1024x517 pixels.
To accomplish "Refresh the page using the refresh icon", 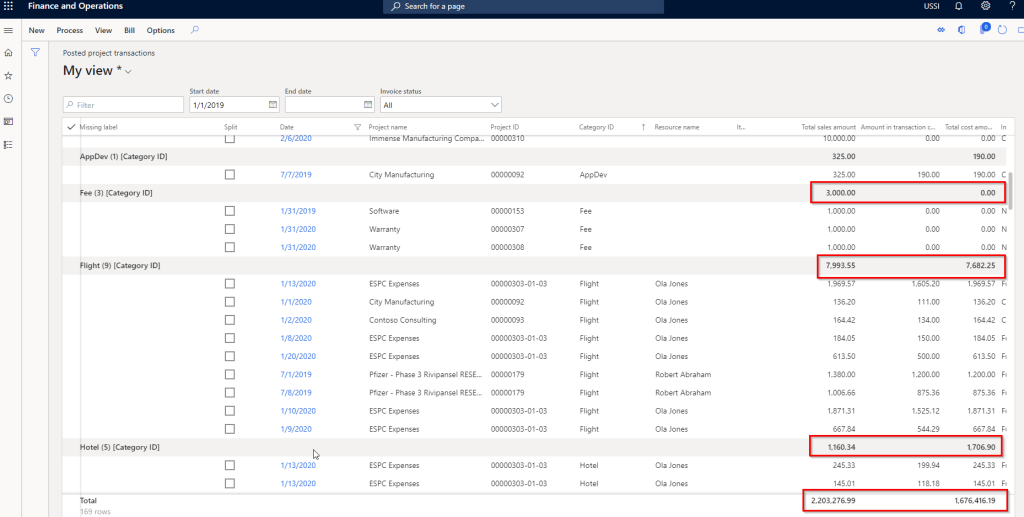I will [1004, 30].
